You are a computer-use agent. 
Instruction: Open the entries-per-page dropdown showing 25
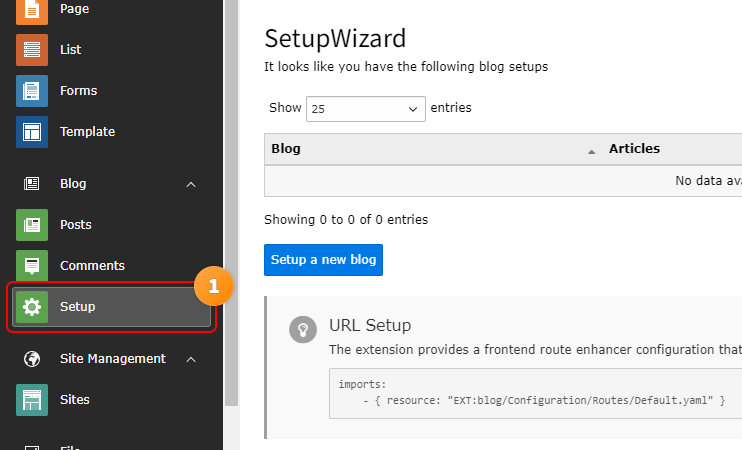click(366, 108)
